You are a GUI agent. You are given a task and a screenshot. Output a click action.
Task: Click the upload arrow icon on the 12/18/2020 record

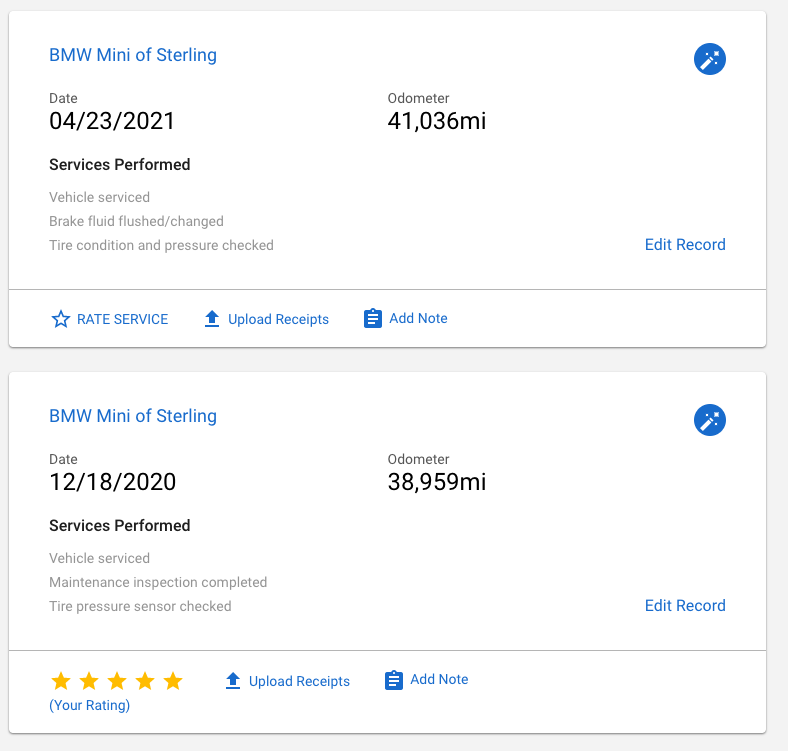[x=233, y=681]
